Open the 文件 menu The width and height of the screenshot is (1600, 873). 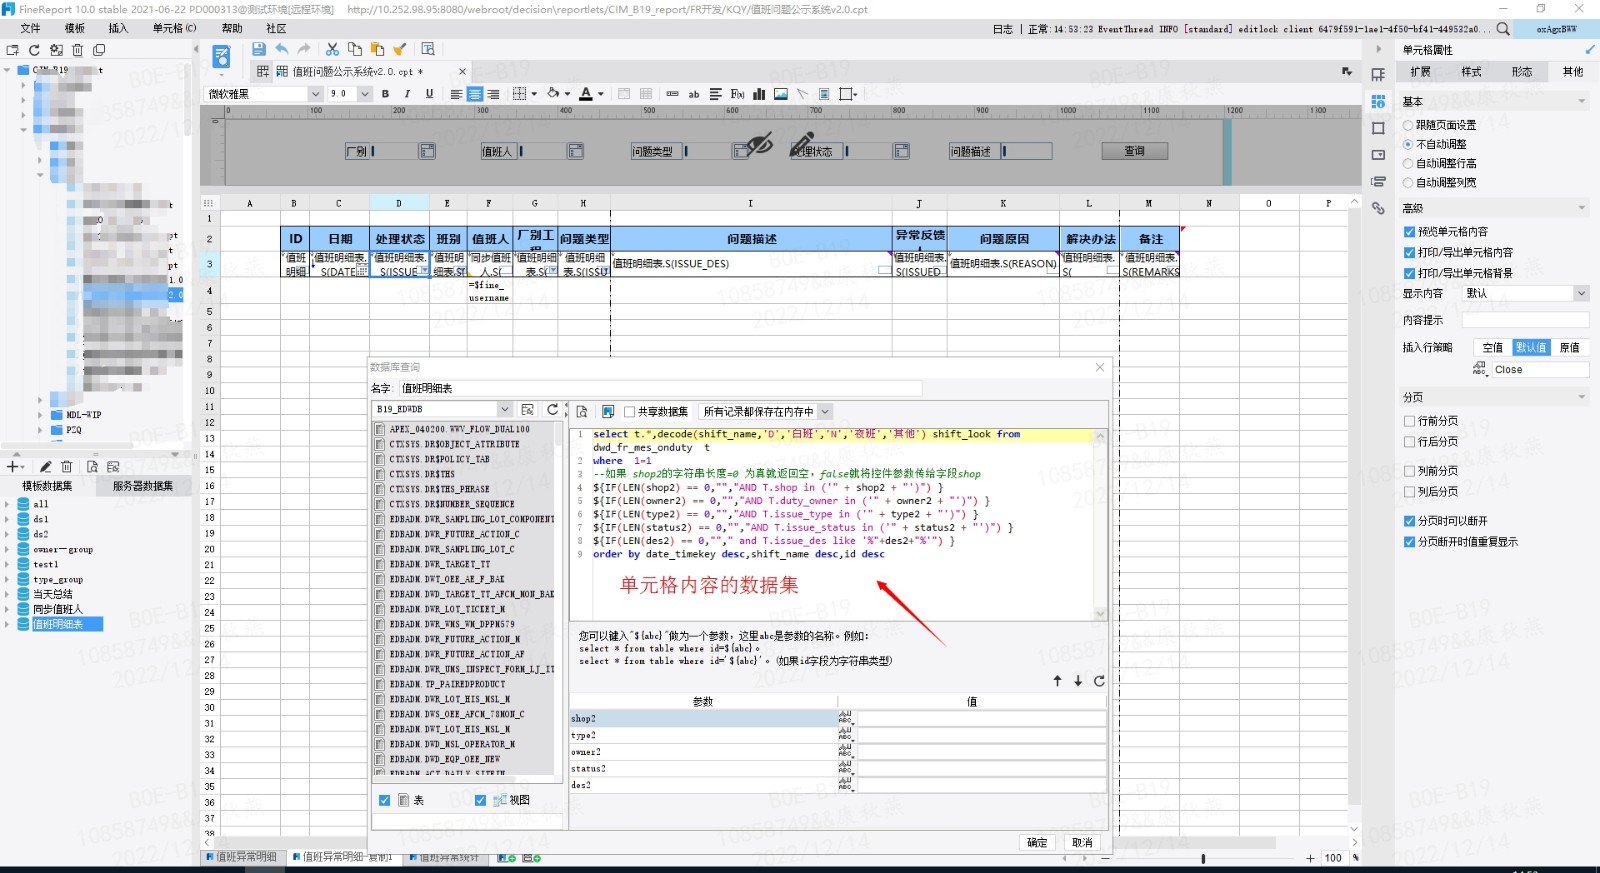tap(31, 28)
